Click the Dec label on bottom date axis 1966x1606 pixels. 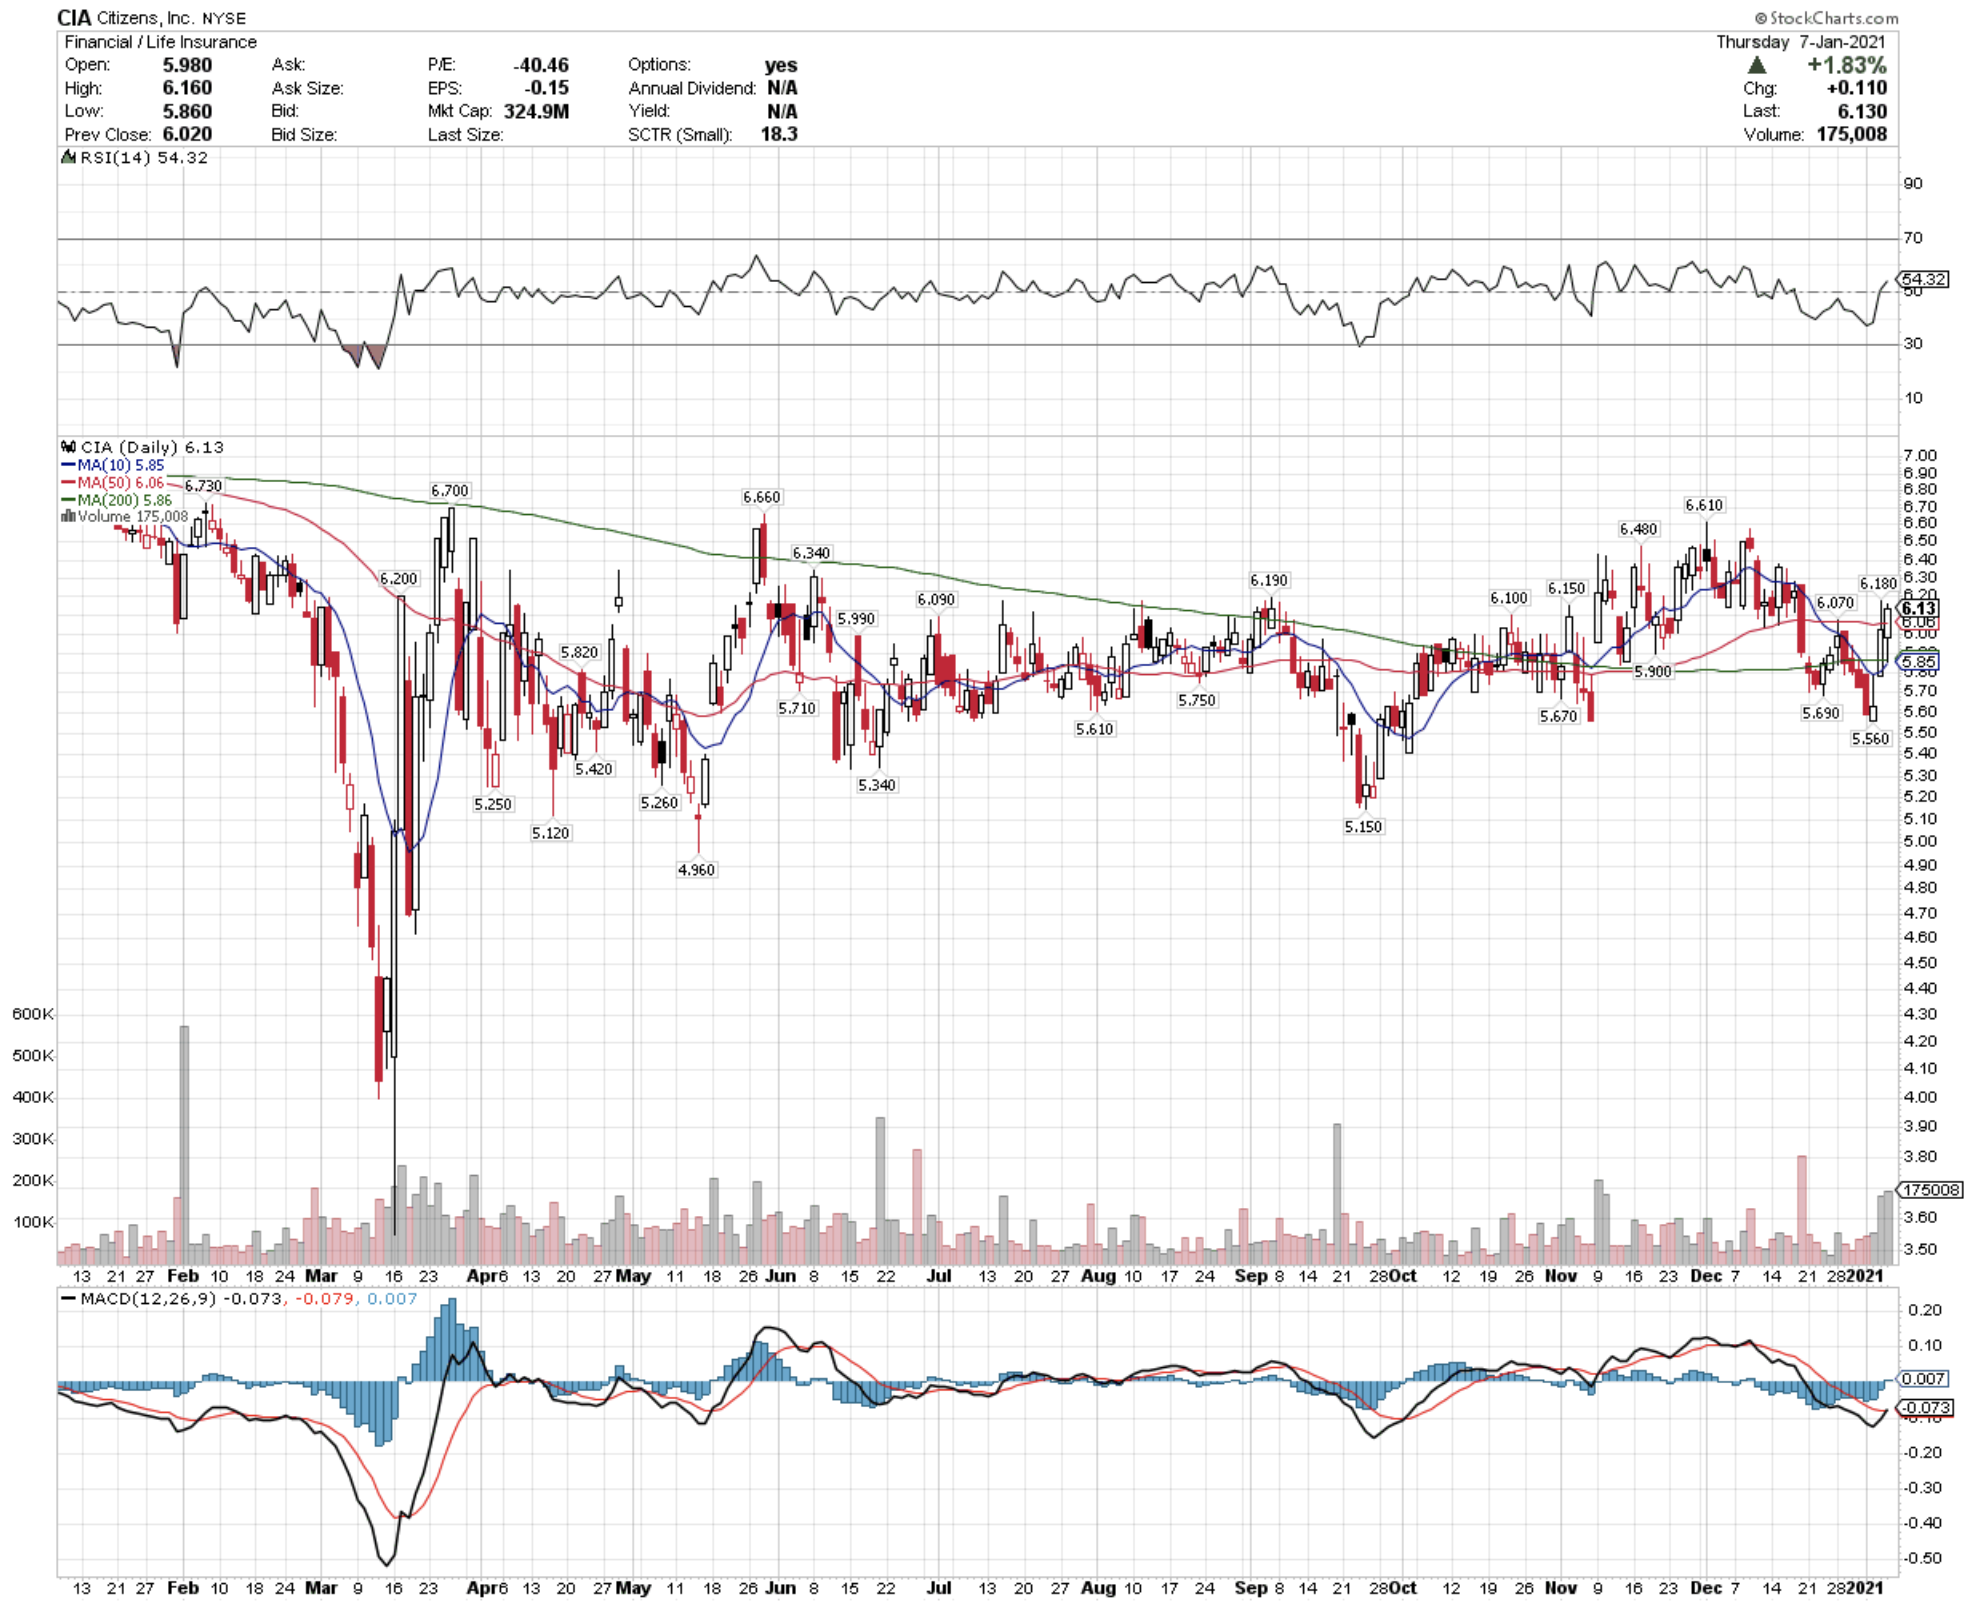1704,1587
